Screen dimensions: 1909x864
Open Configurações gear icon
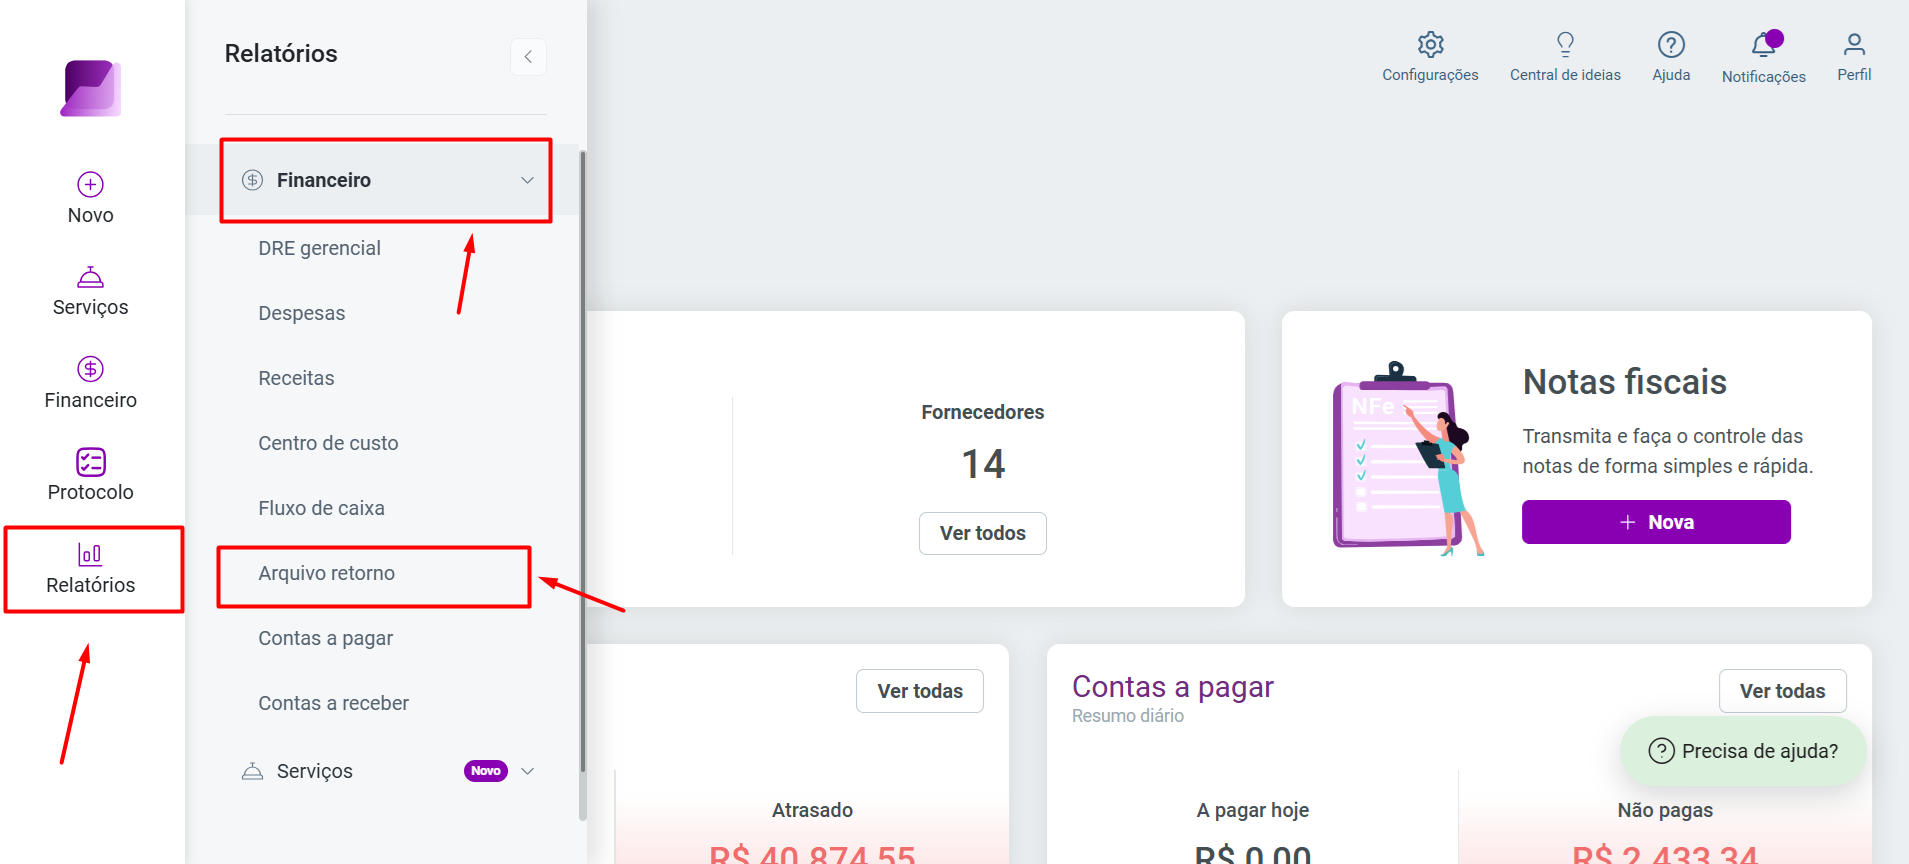(1430, 45)
